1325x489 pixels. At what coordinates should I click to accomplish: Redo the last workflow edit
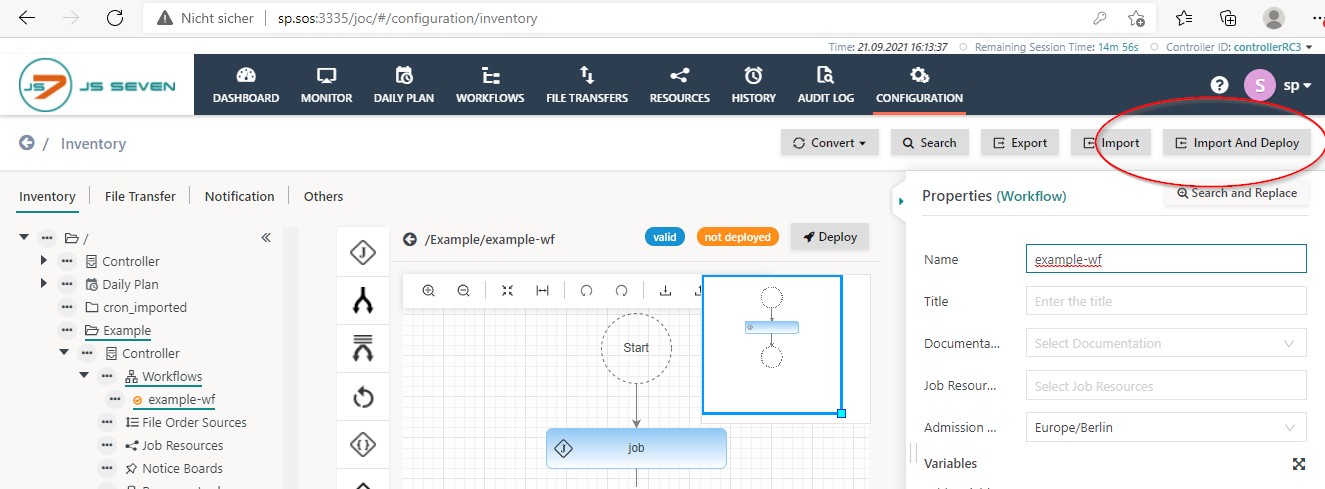point(621,291)
